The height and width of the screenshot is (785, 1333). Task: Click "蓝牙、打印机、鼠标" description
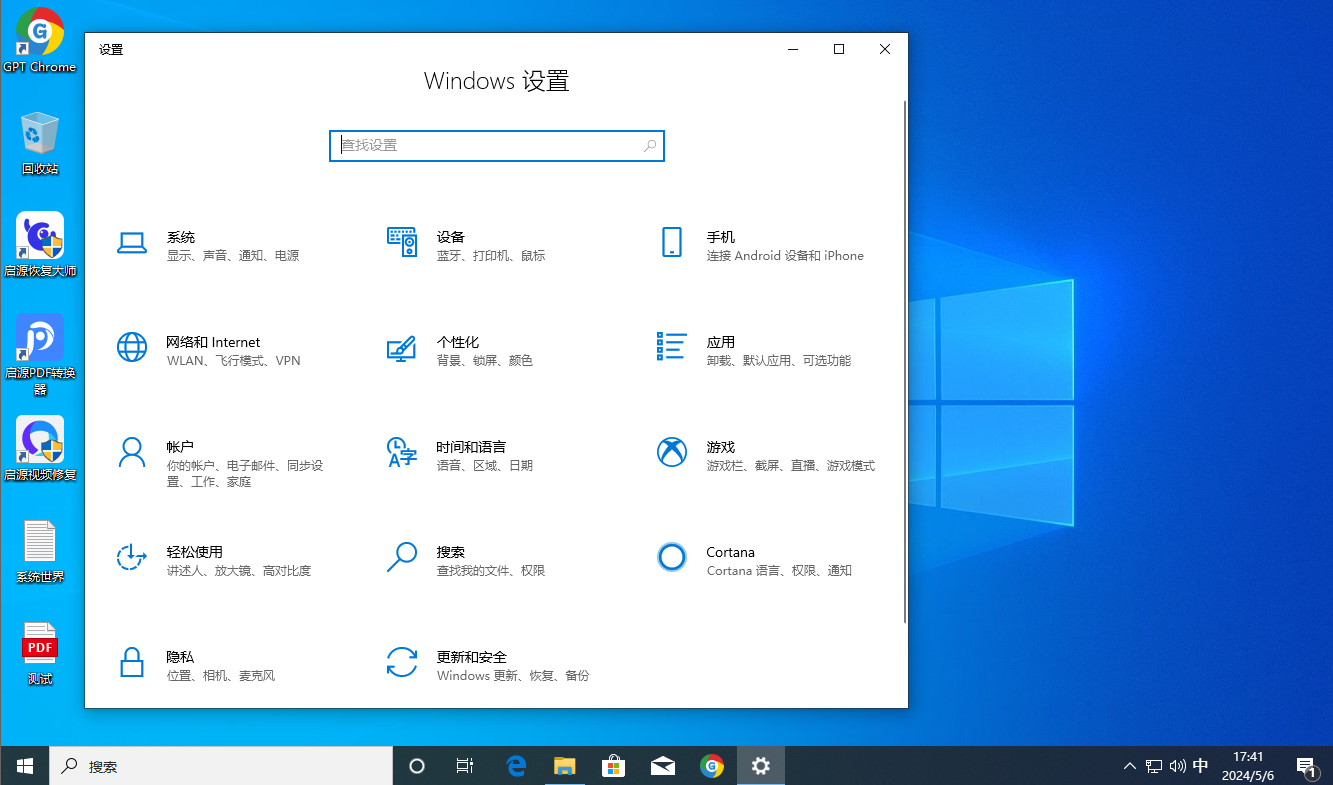(x=491, y=256)
